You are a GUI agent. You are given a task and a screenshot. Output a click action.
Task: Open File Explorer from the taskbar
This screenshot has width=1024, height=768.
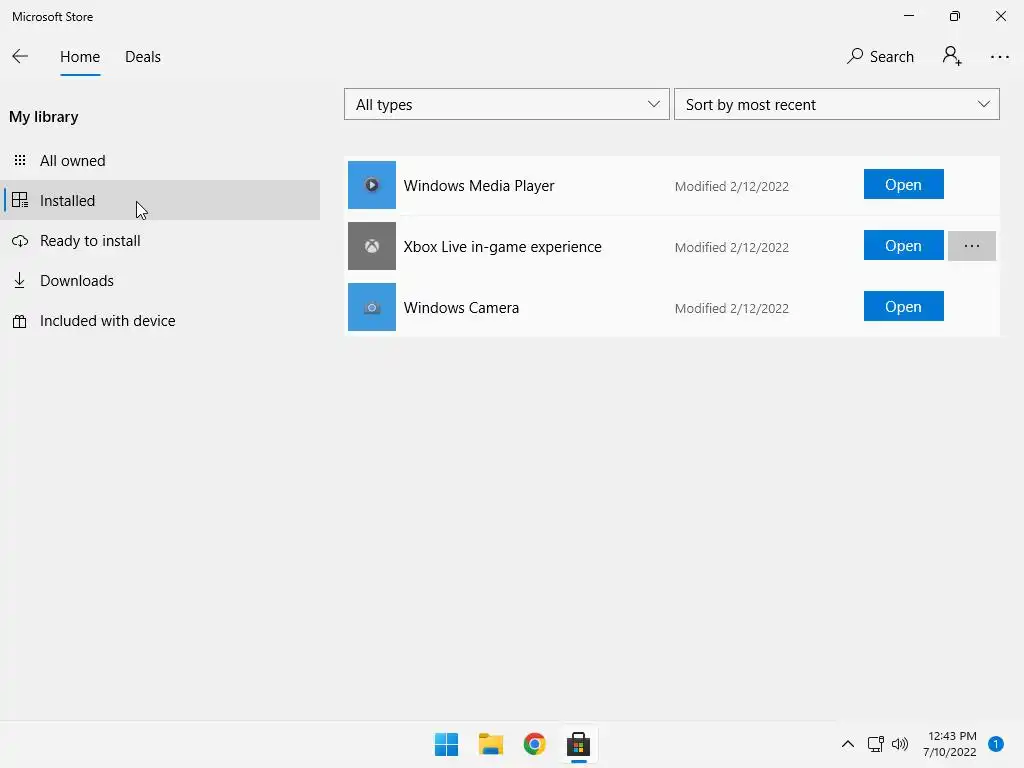coord(490,744)
